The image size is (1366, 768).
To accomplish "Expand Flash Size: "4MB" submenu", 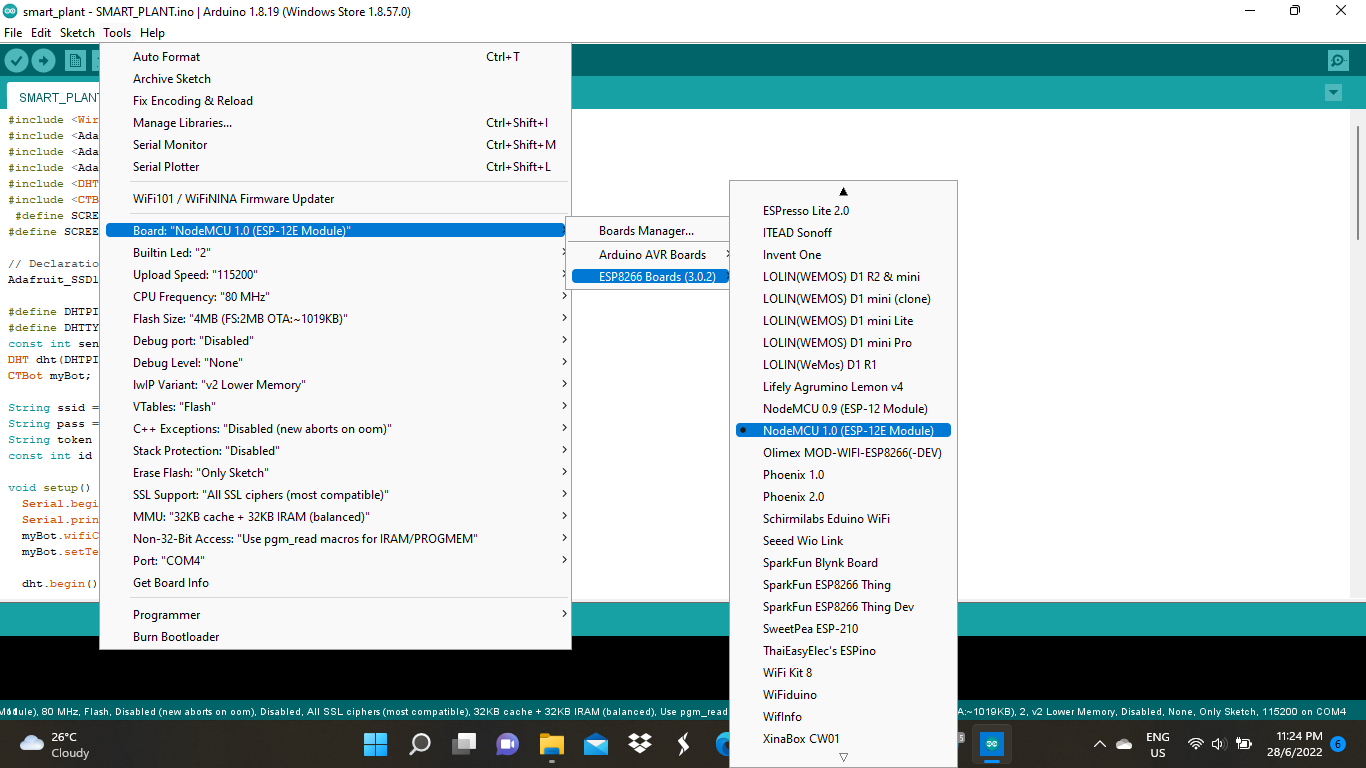I will click(336, 319).
